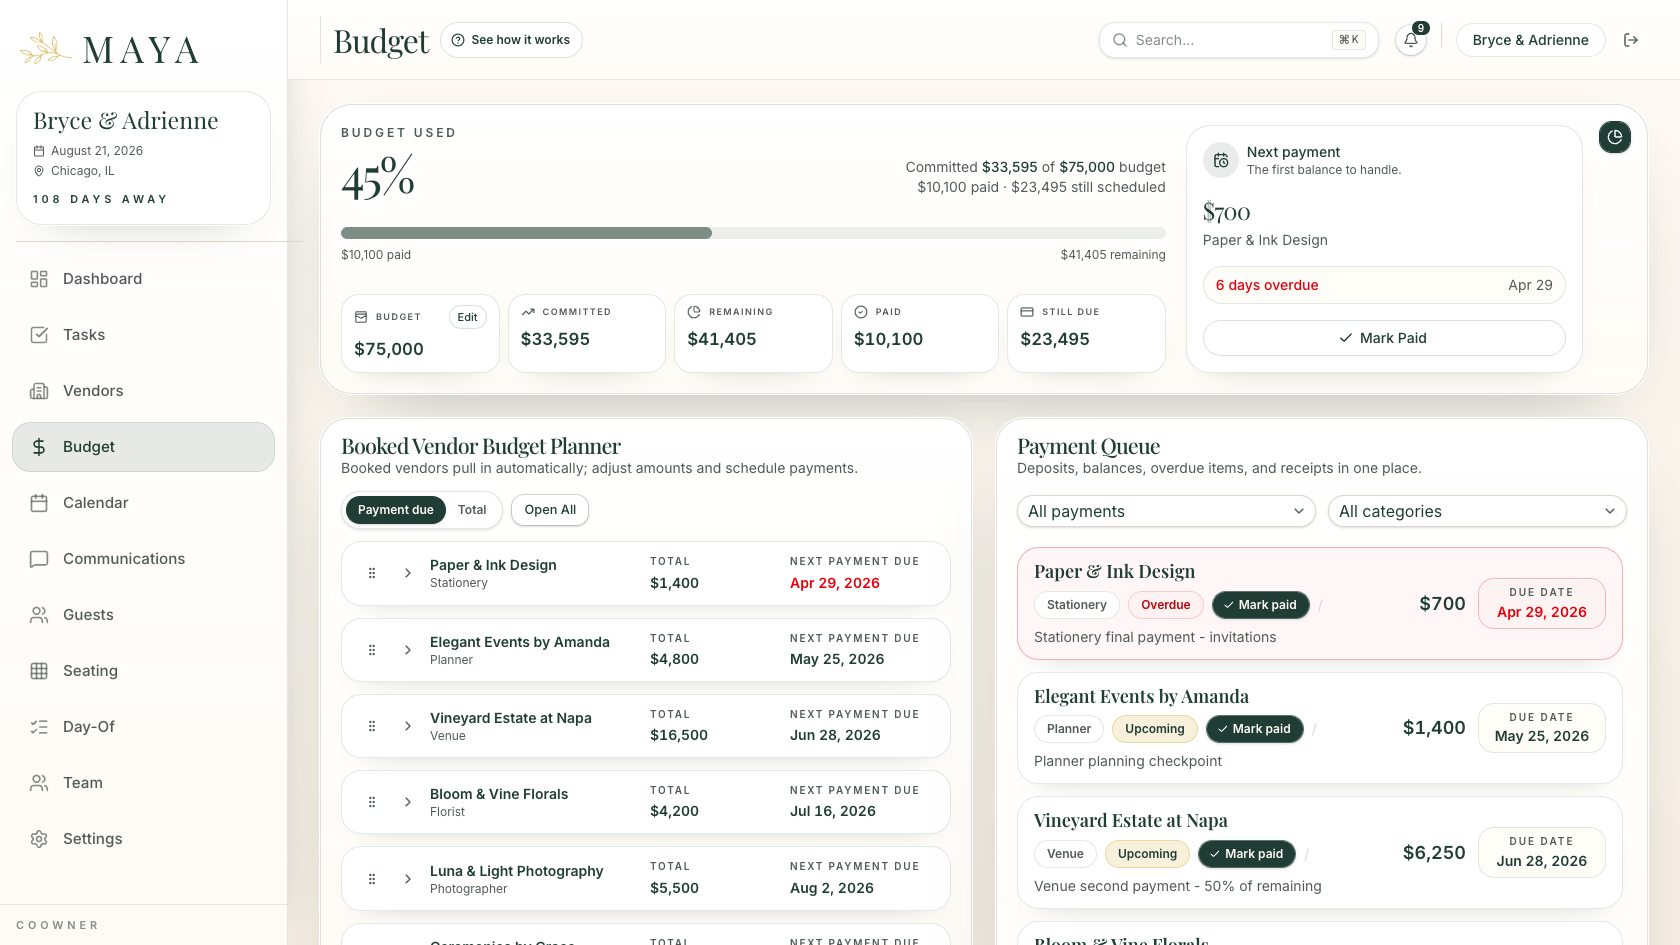Open the All categories filter dropdown
Screen dimensions: 1680x945
[x=1477, y=511]
